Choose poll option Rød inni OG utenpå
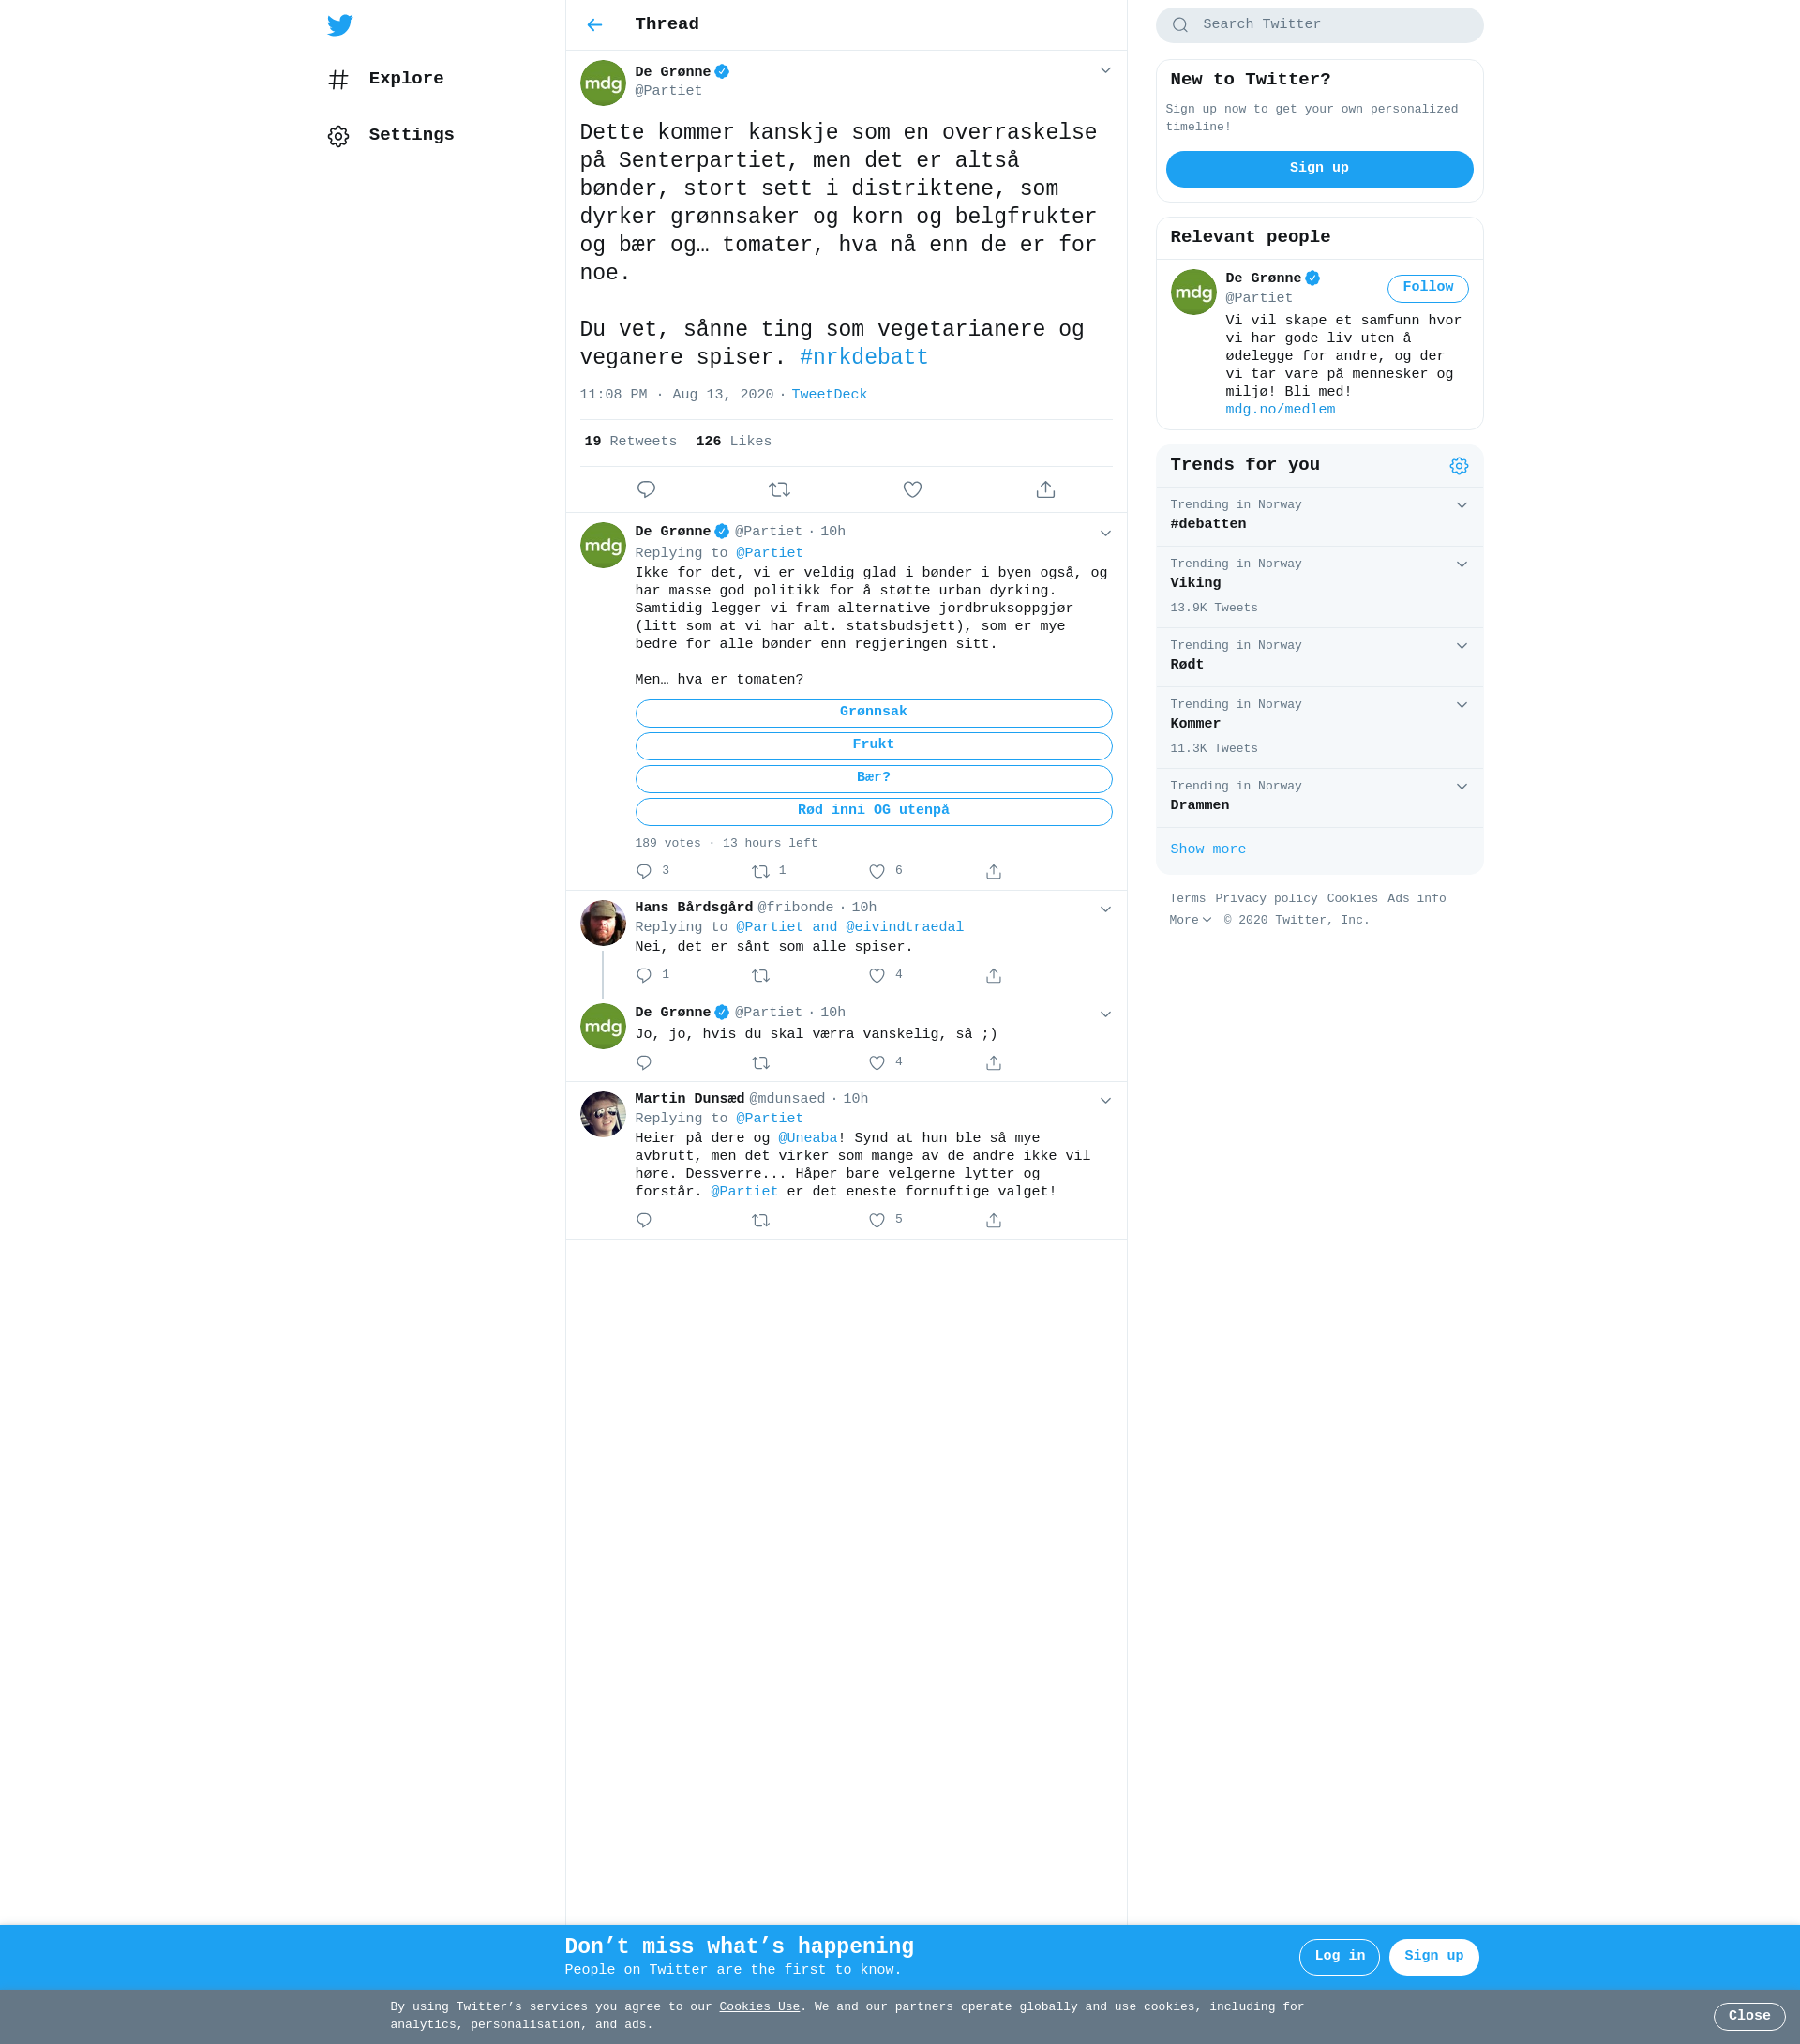The width and height of the screenshot is (1800, 2044). [873, 811]
